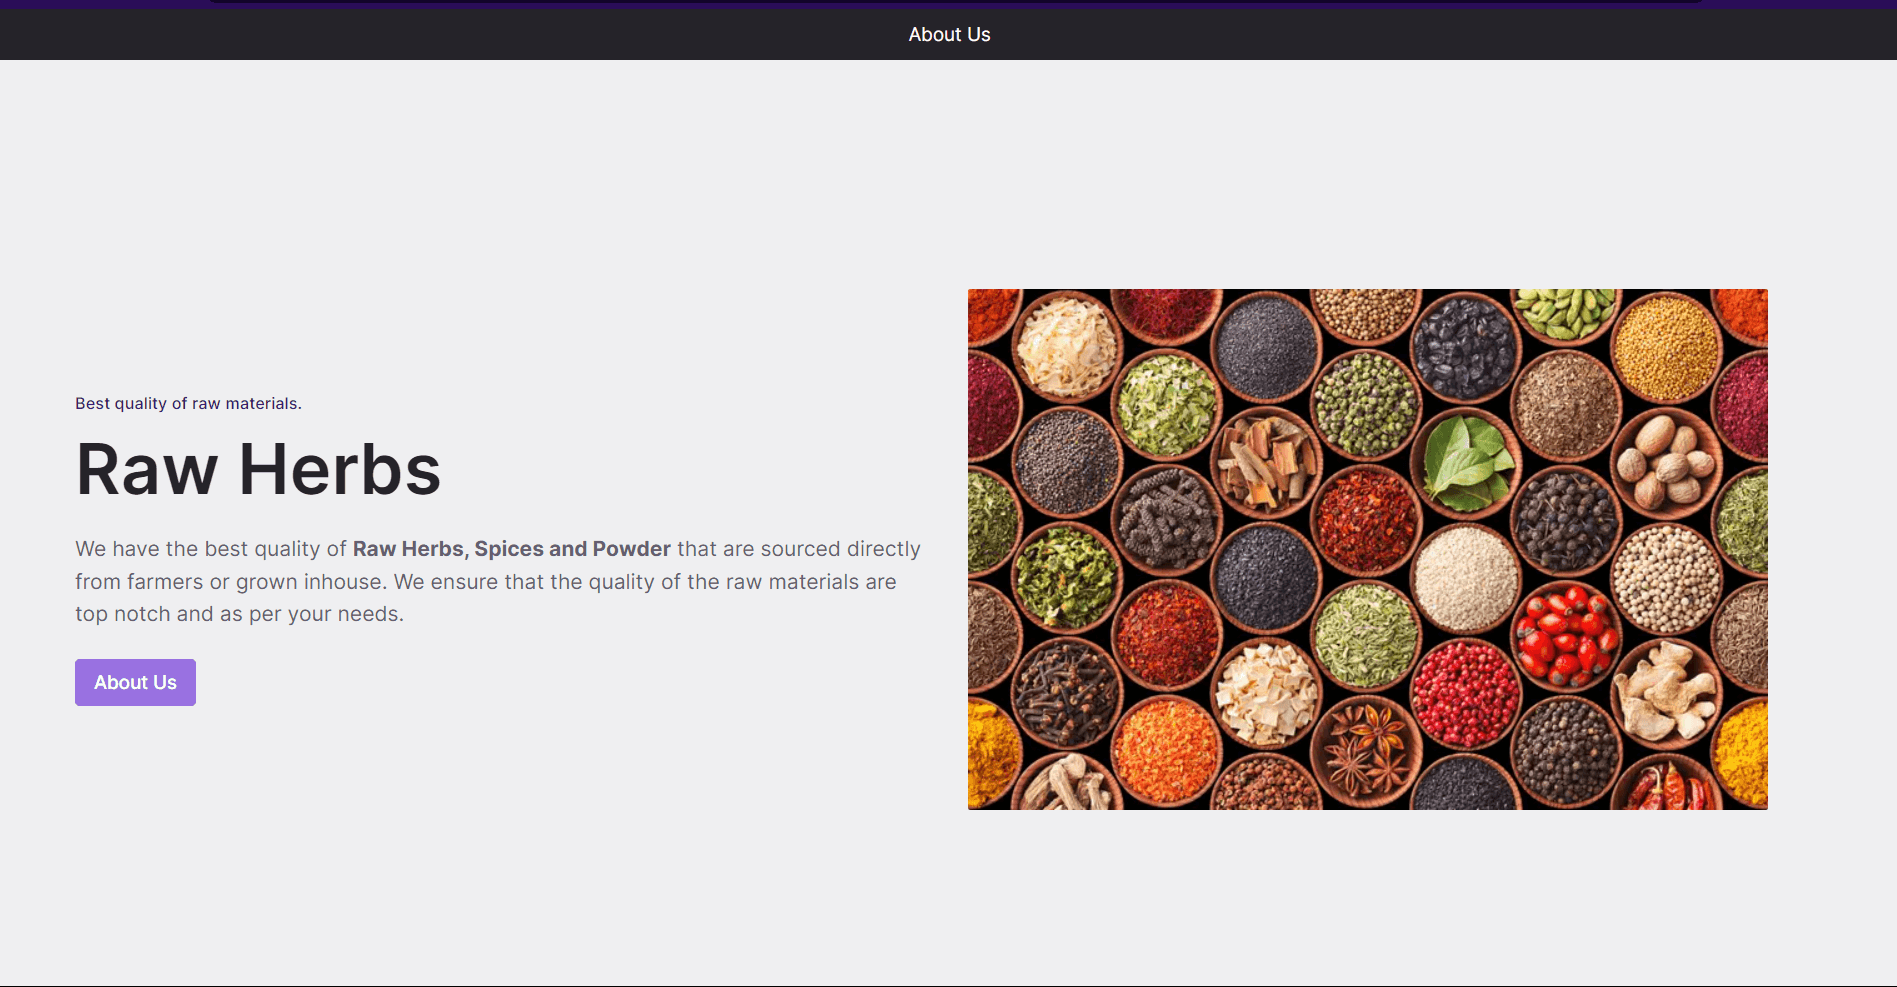The width and height of the screenshot is (1897, 987).
Task: Select the green cardamom pods bowl
Action: click(1565, 312)
